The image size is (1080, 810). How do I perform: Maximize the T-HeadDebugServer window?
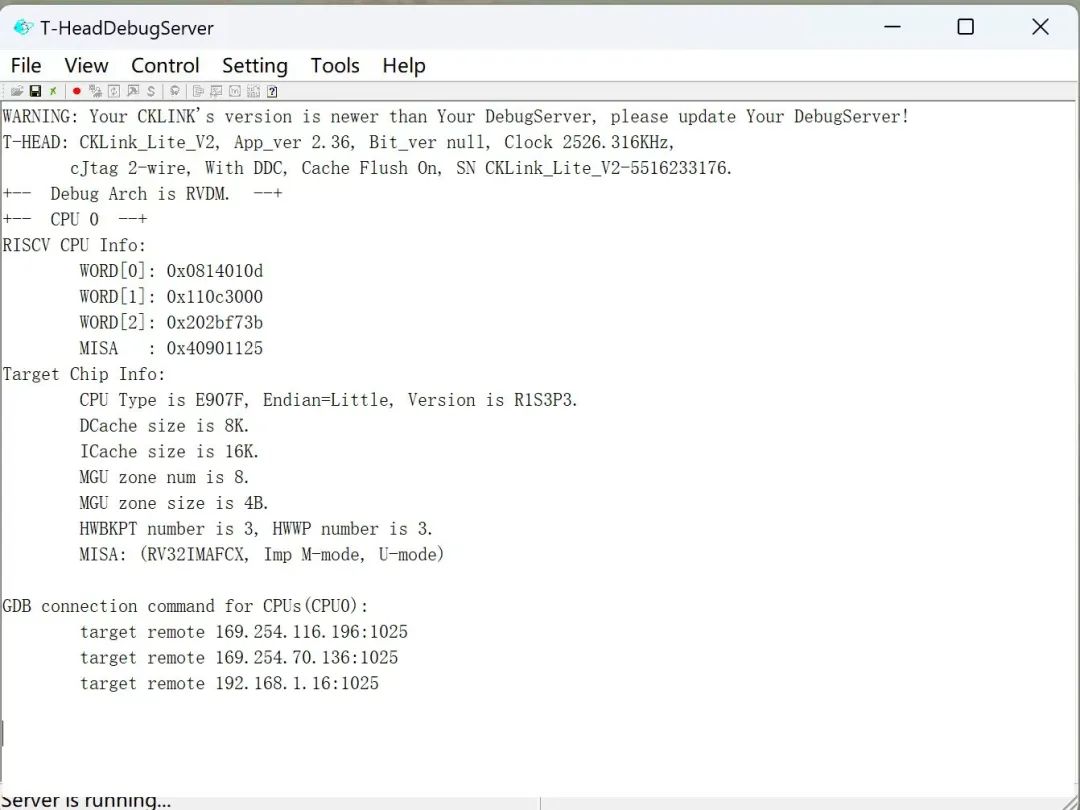(x=965, y=27)
